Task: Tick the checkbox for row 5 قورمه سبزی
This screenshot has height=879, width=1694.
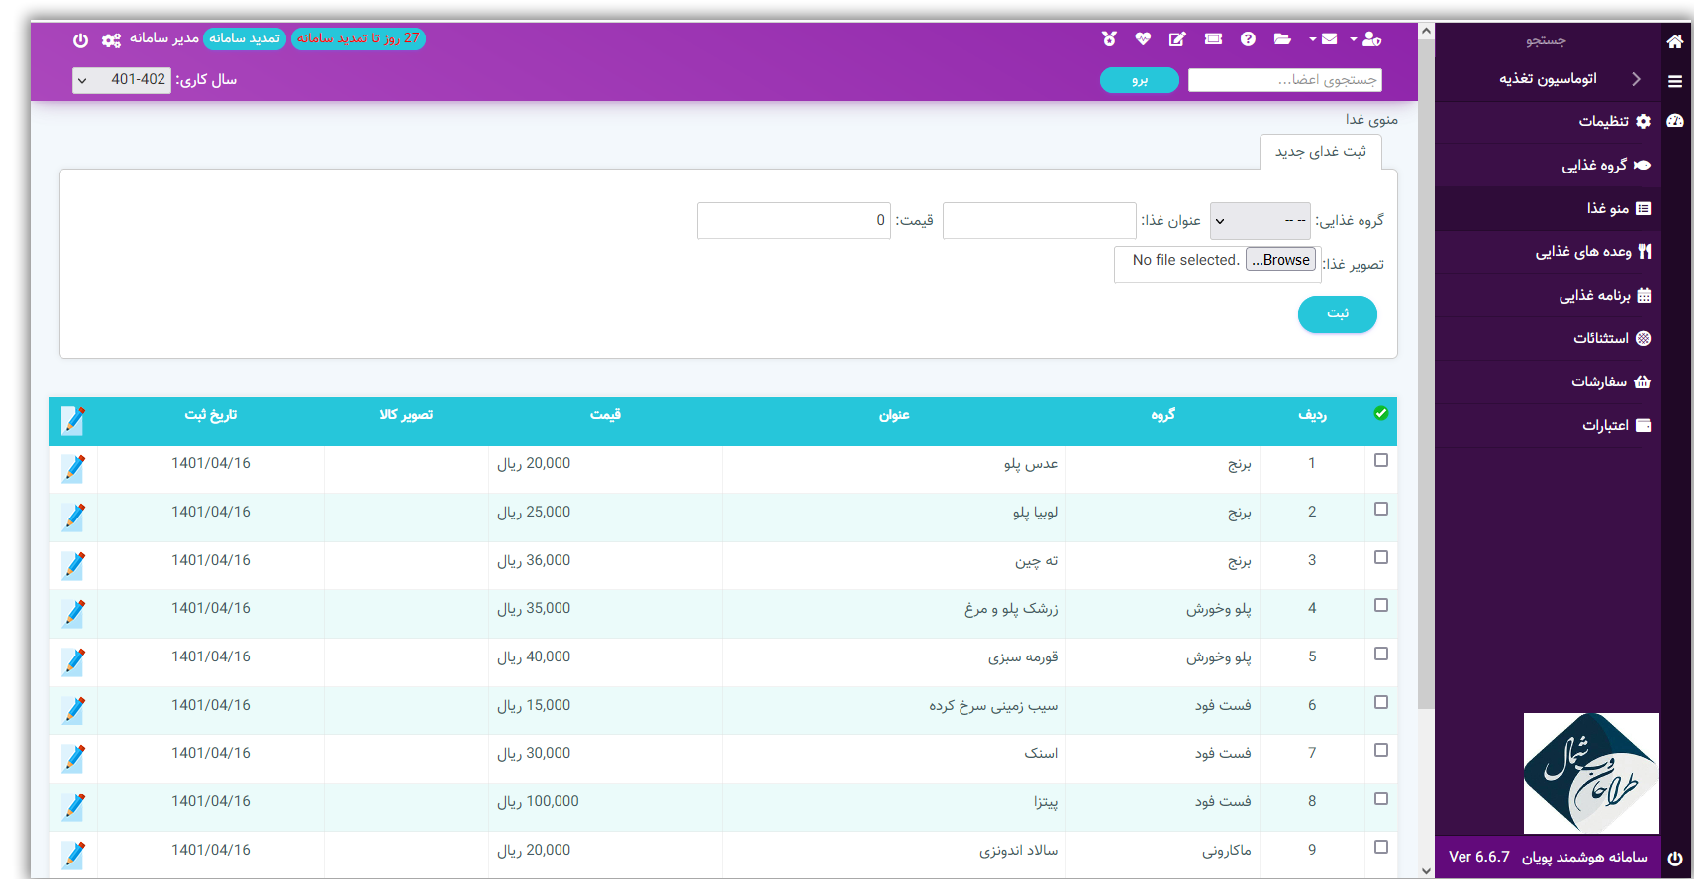Action: (x=1380, y=653)
